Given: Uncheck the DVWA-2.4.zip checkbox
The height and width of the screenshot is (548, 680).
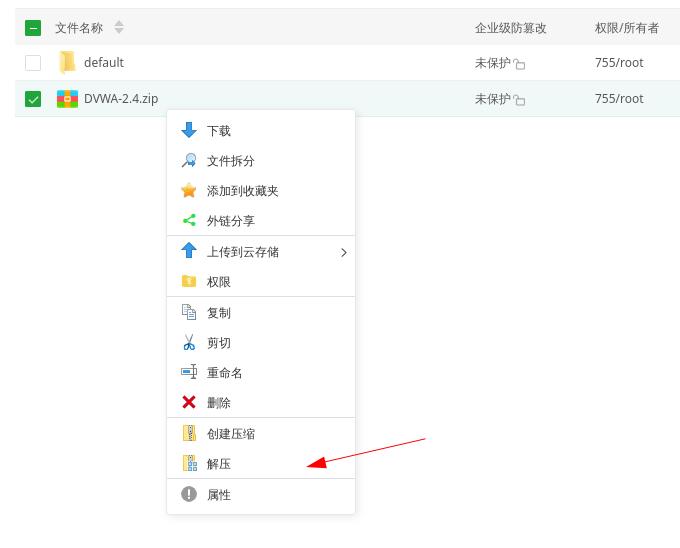Looking at the screenshot, I should click(33, 99).
